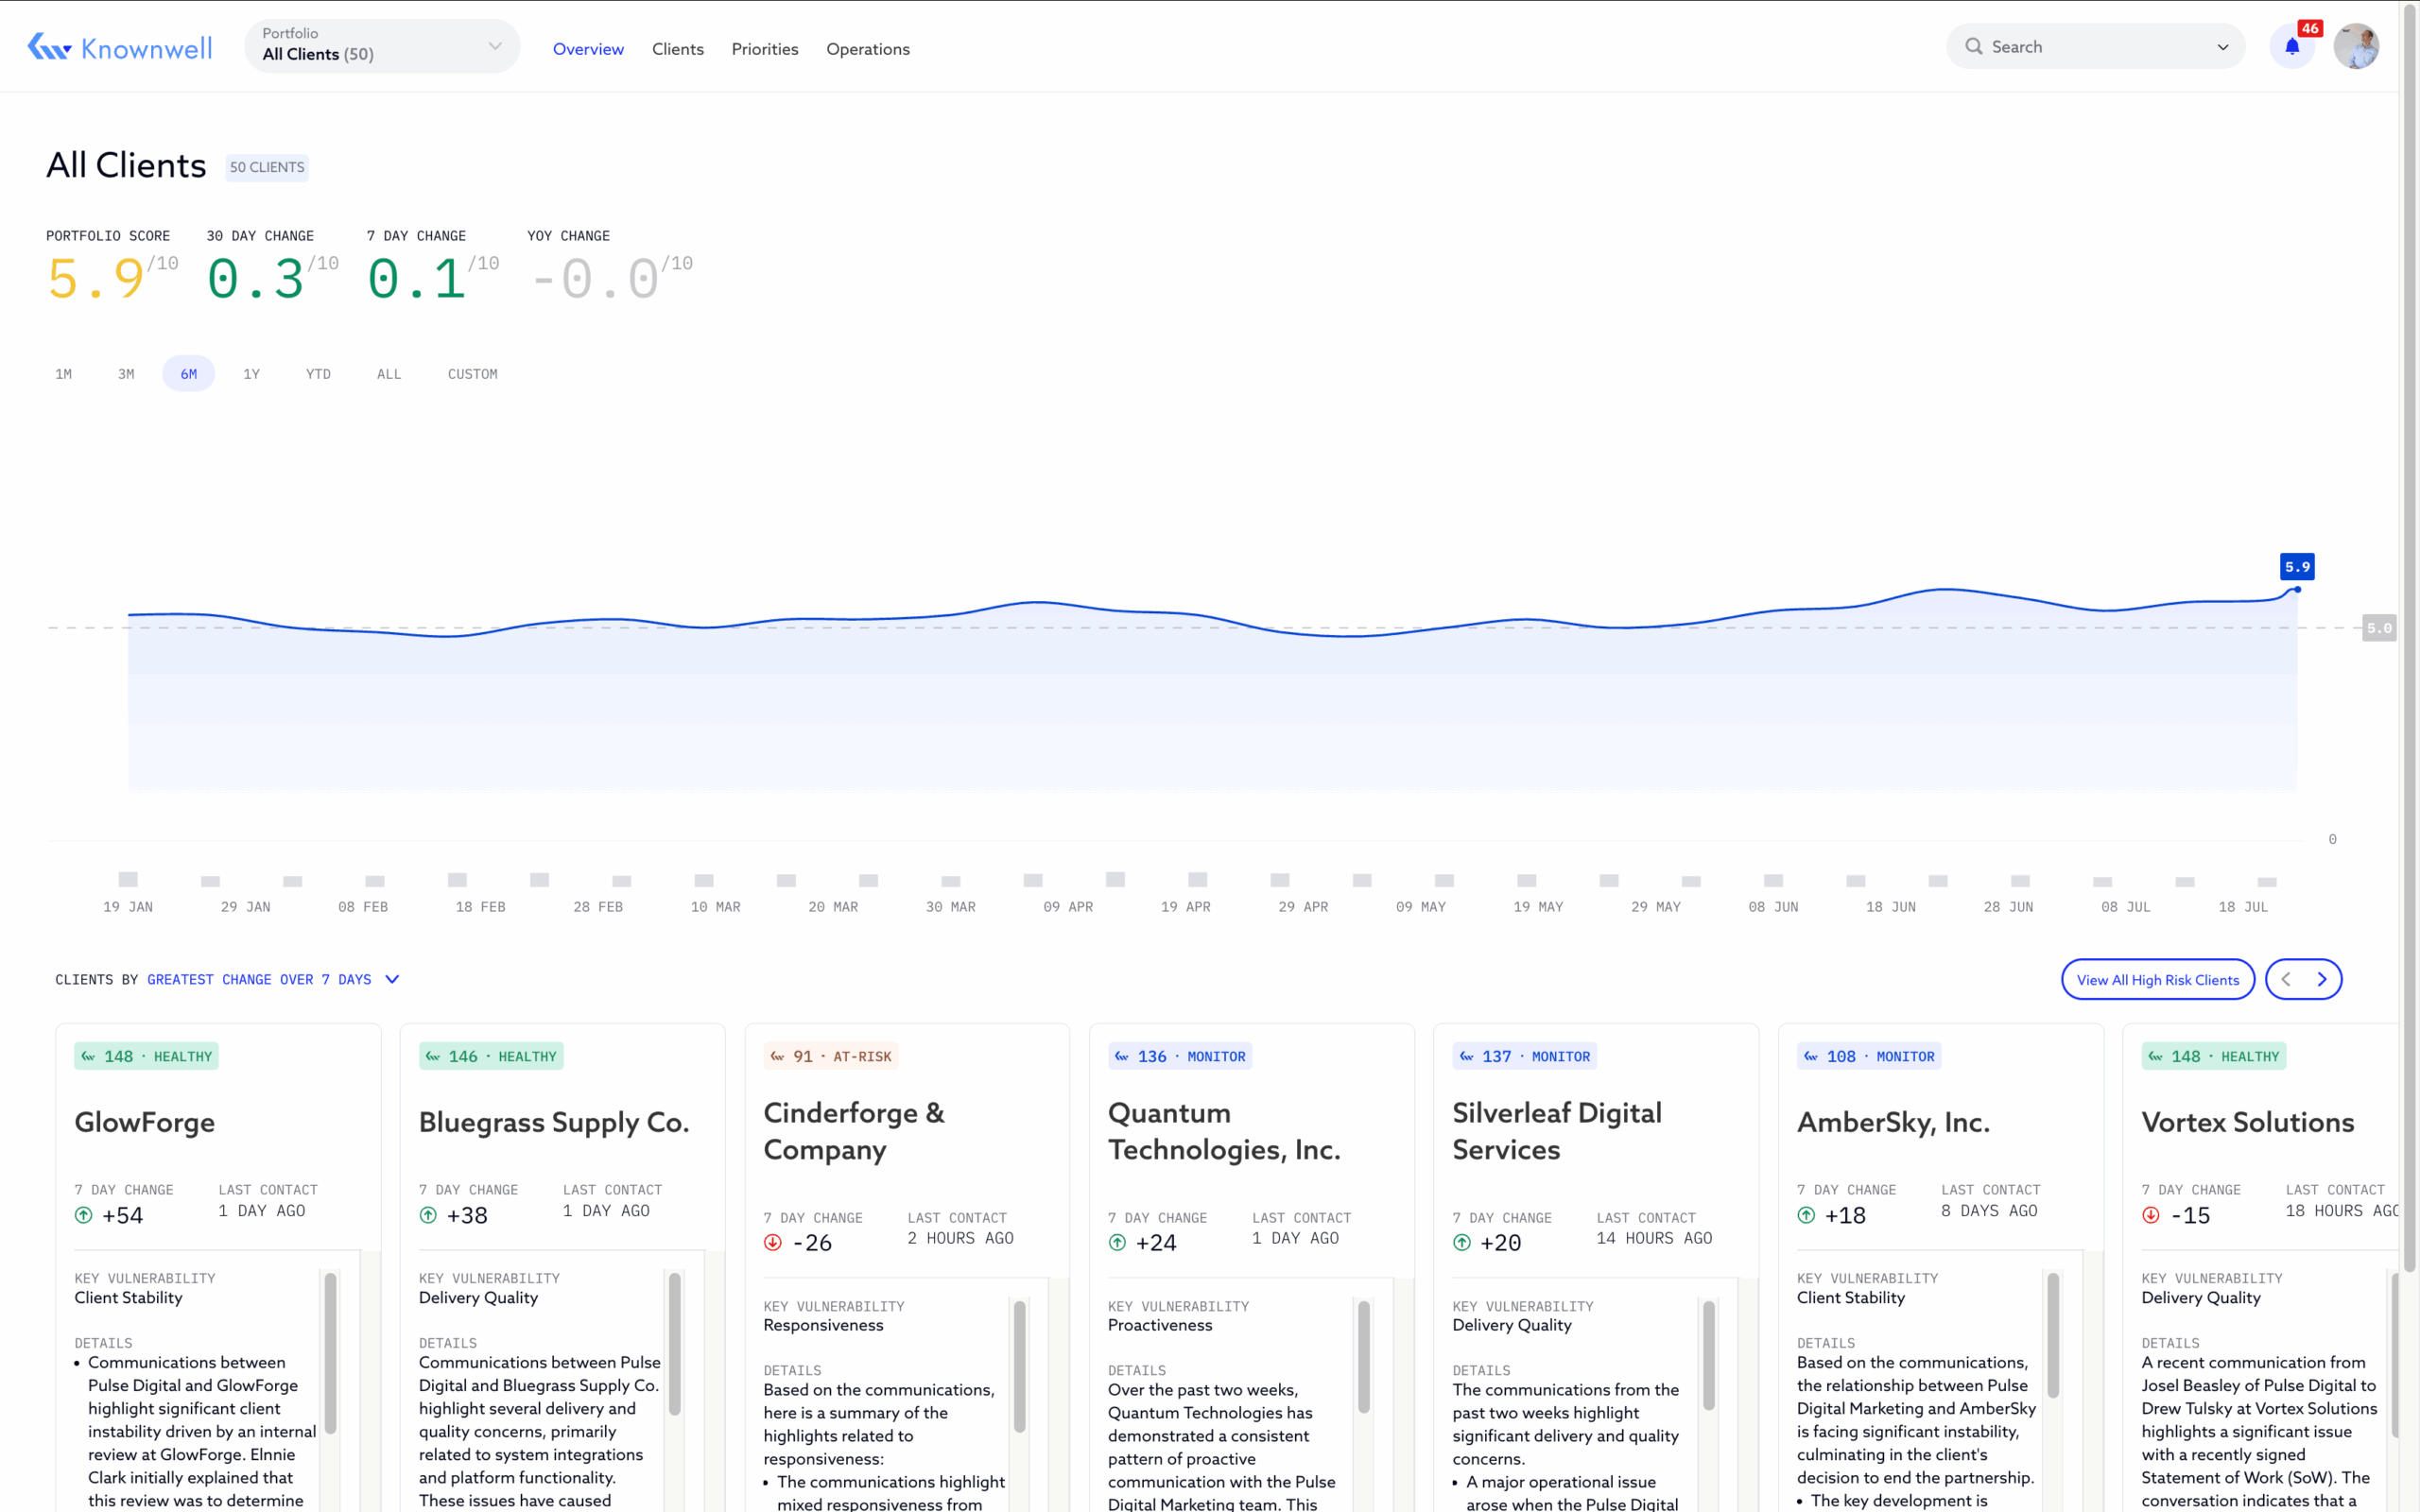Click the search magnifier icon
The width and height of the screenshot is (2420, 1512).
[x=1975, y=46]
